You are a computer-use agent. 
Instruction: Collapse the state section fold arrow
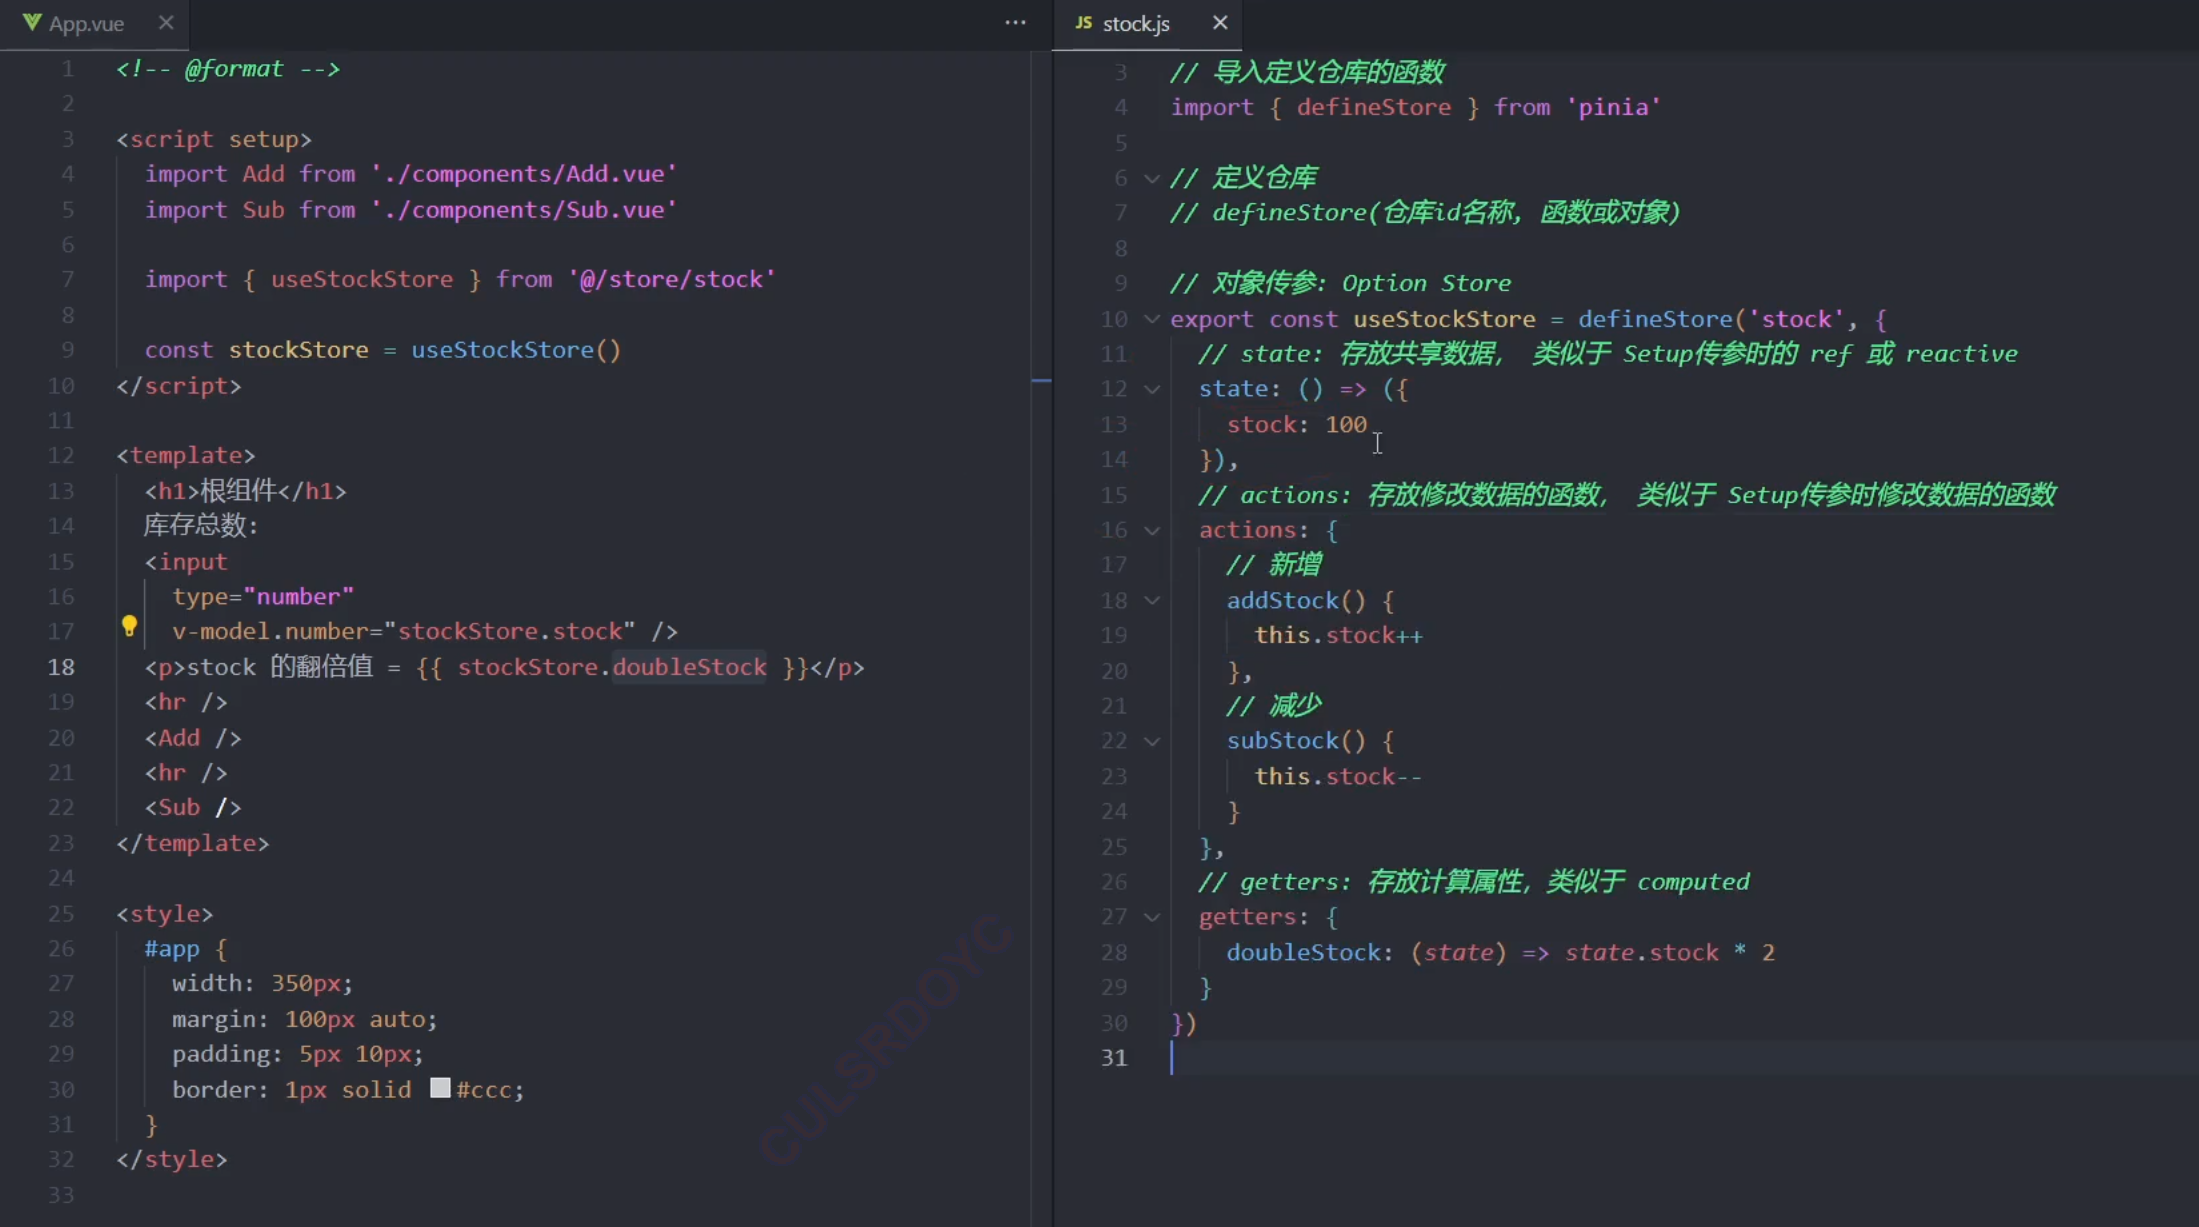click(x=1151, y=389)
